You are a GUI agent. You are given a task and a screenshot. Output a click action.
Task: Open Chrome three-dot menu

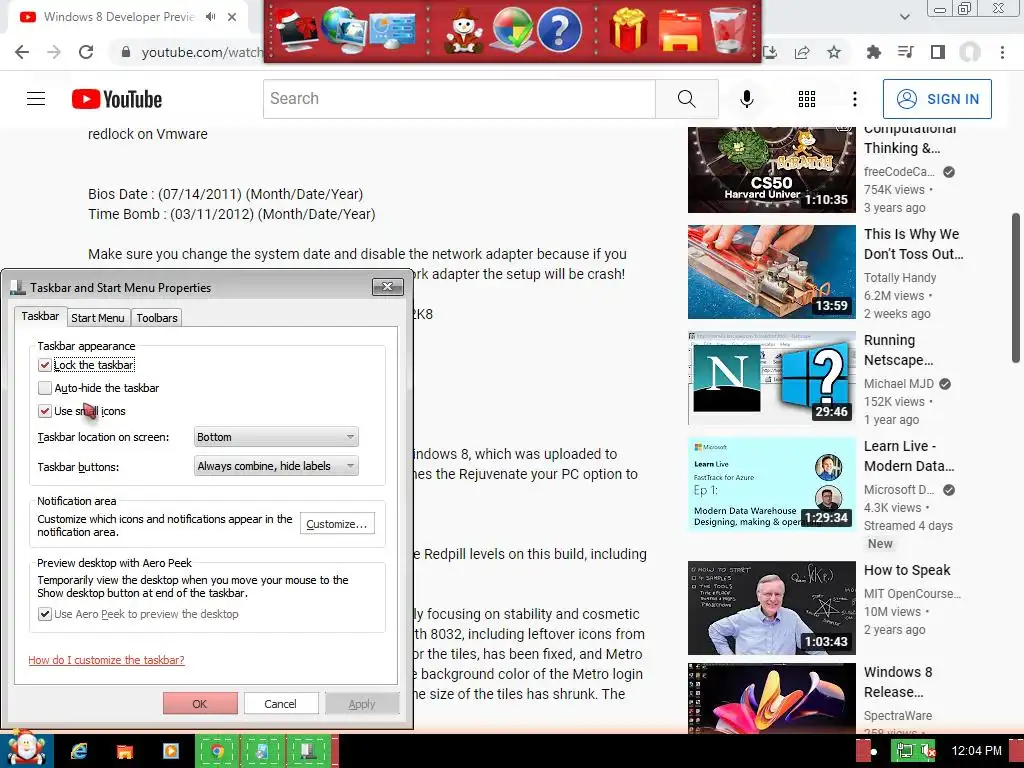[1002, 52]
